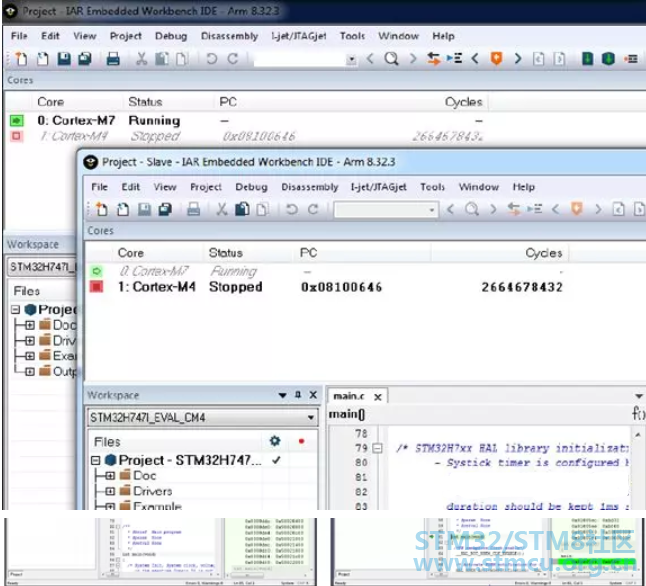Click Undo arrow in master window toolbar

point(211,59)
